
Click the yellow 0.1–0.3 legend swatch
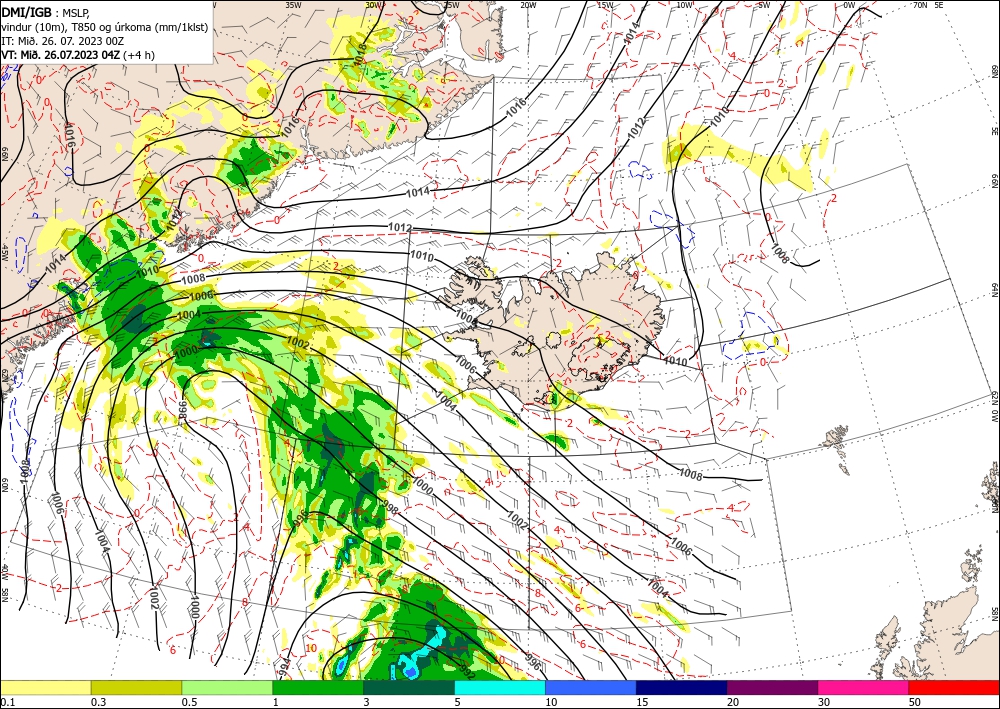pos(45,687)
